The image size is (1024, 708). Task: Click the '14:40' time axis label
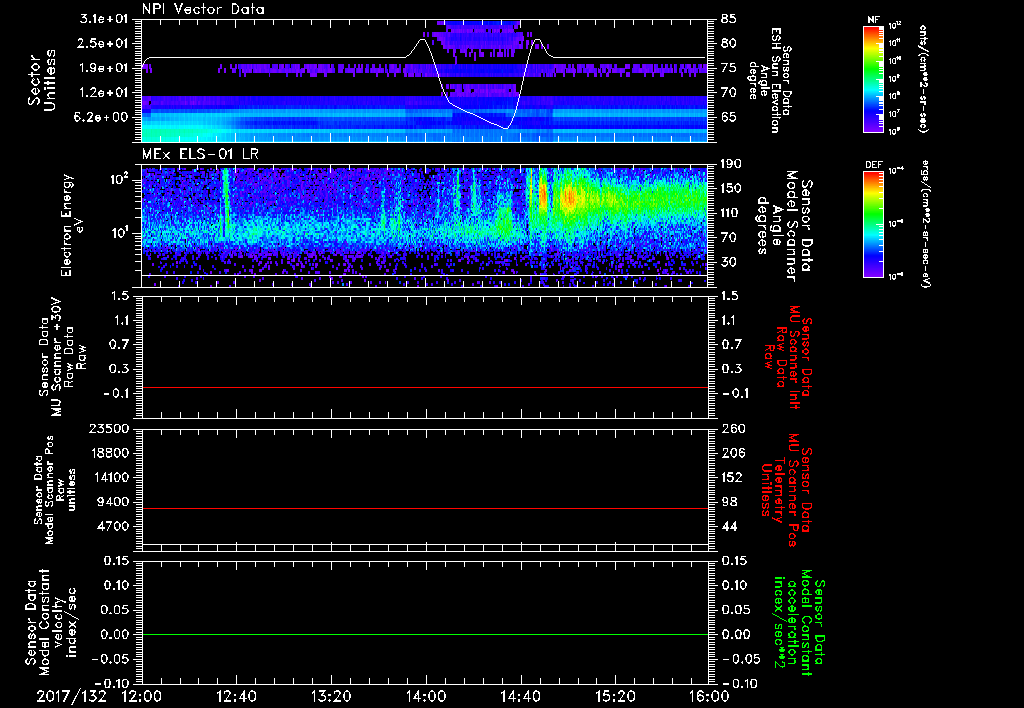pyautogui.click(x=520, y=696)
